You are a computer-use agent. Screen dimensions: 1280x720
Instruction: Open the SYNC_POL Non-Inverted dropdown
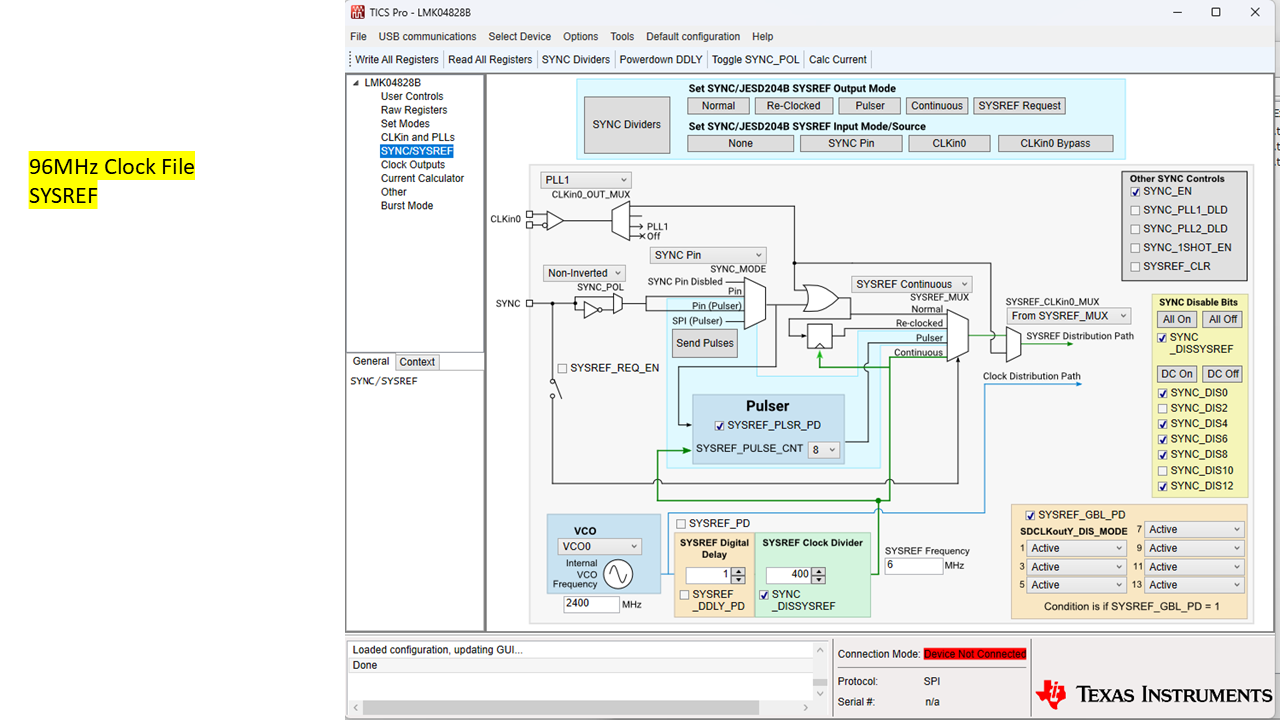tap(585, 273)
